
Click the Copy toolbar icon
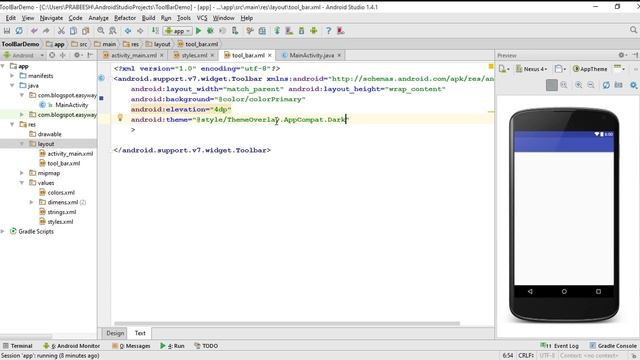coord(73,31)
